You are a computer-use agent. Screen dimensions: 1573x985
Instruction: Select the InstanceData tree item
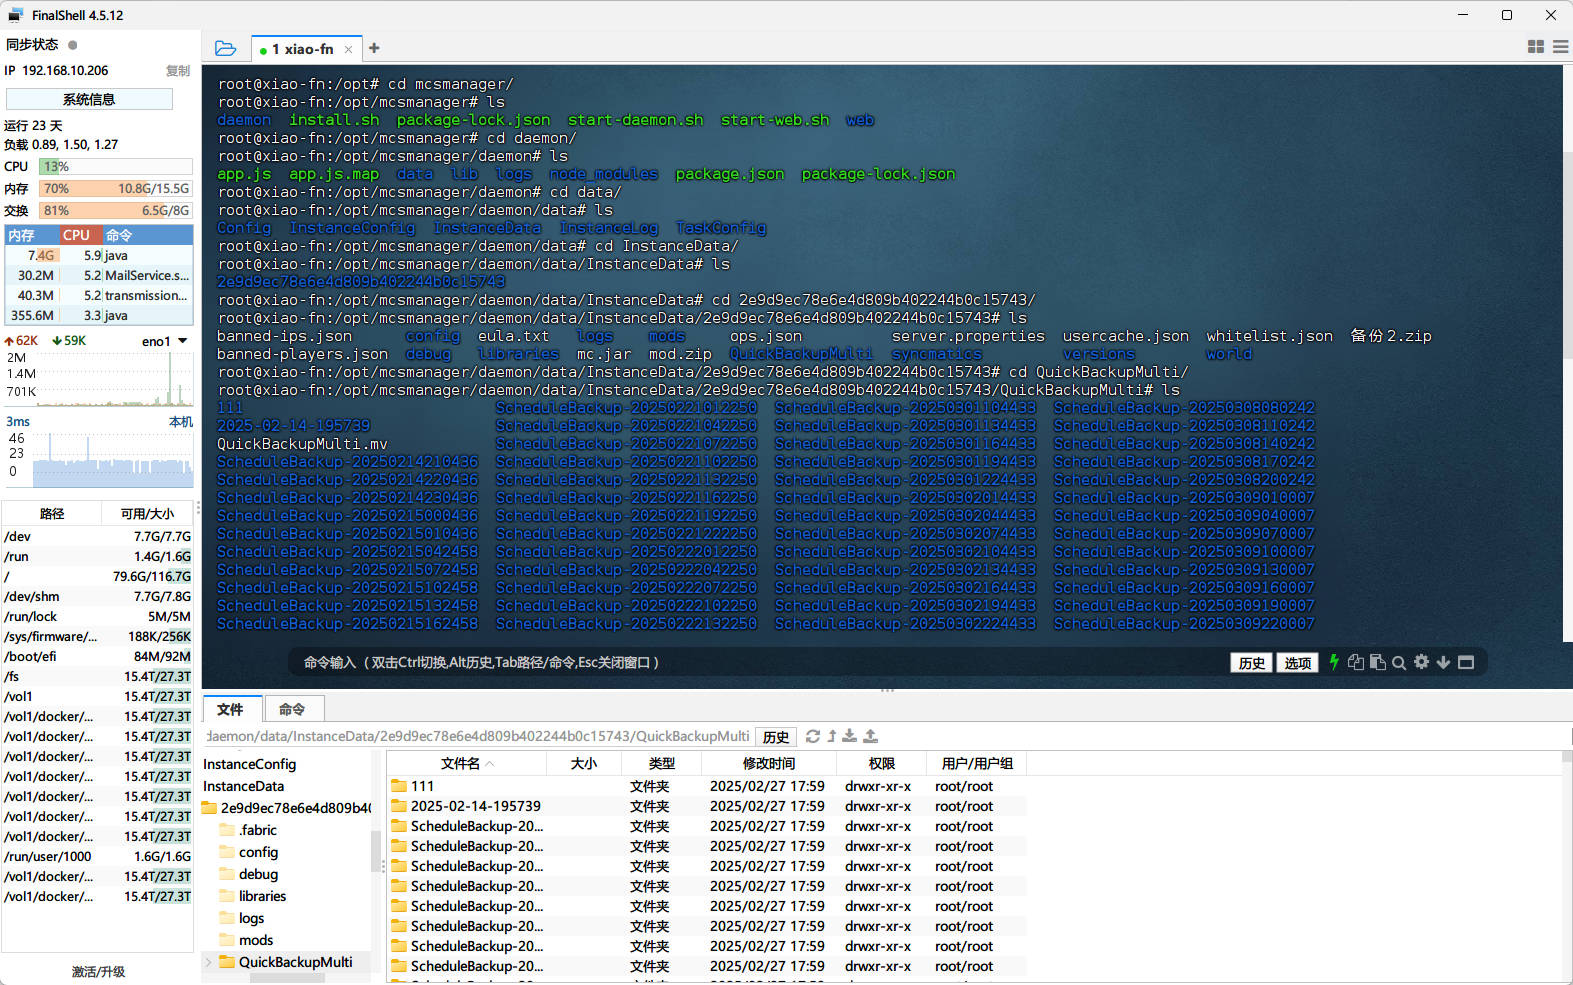click(244, 786)
